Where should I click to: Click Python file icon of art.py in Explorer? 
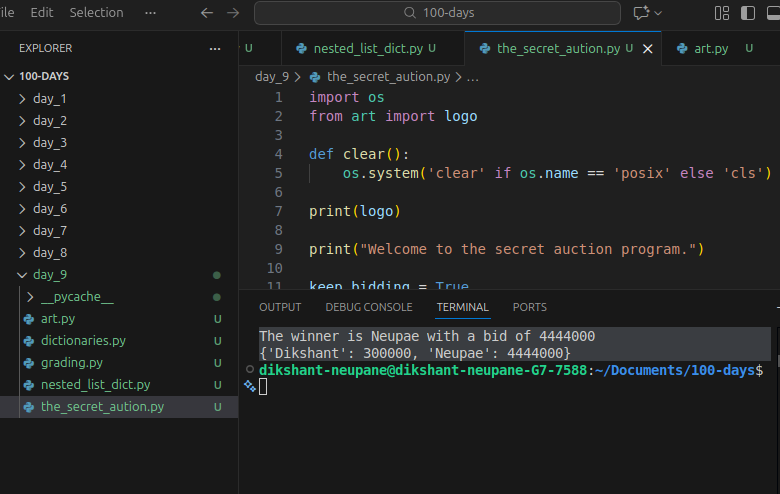(29, 319)
